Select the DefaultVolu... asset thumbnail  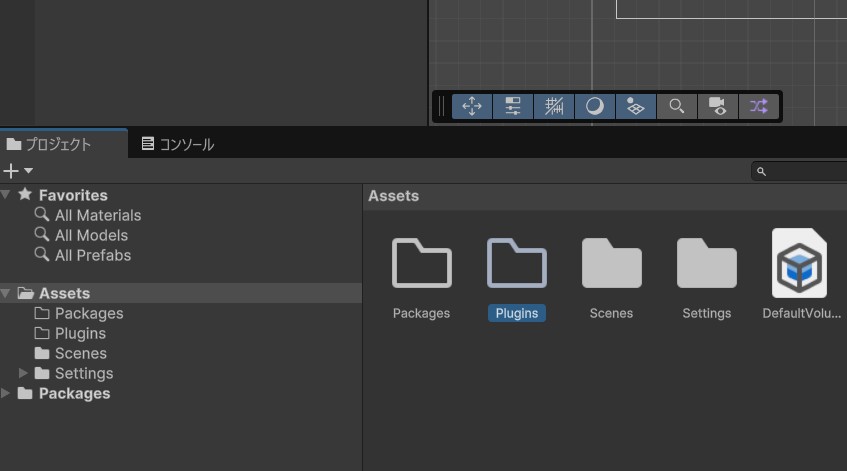799,263
